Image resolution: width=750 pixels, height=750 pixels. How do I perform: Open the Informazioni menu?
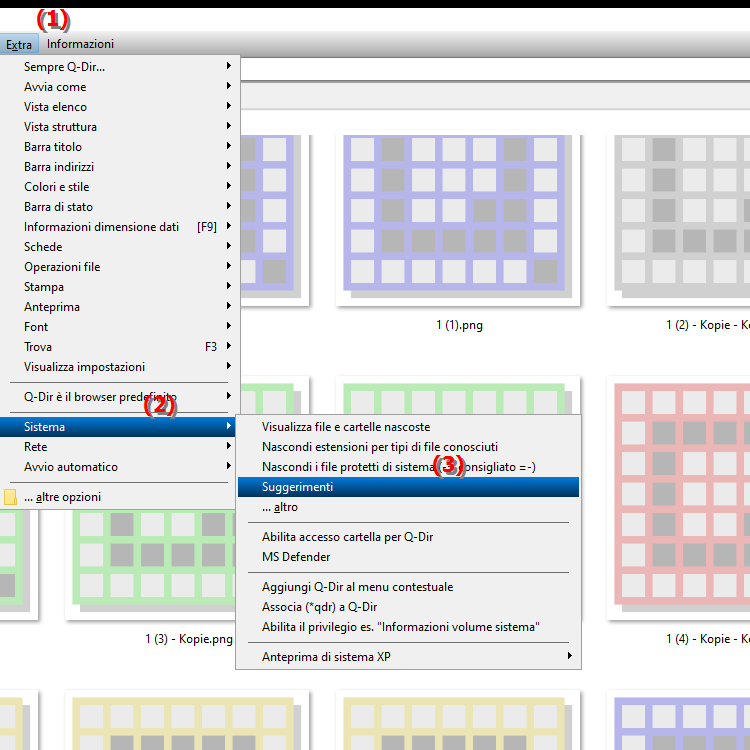click(x=80, y=44)
